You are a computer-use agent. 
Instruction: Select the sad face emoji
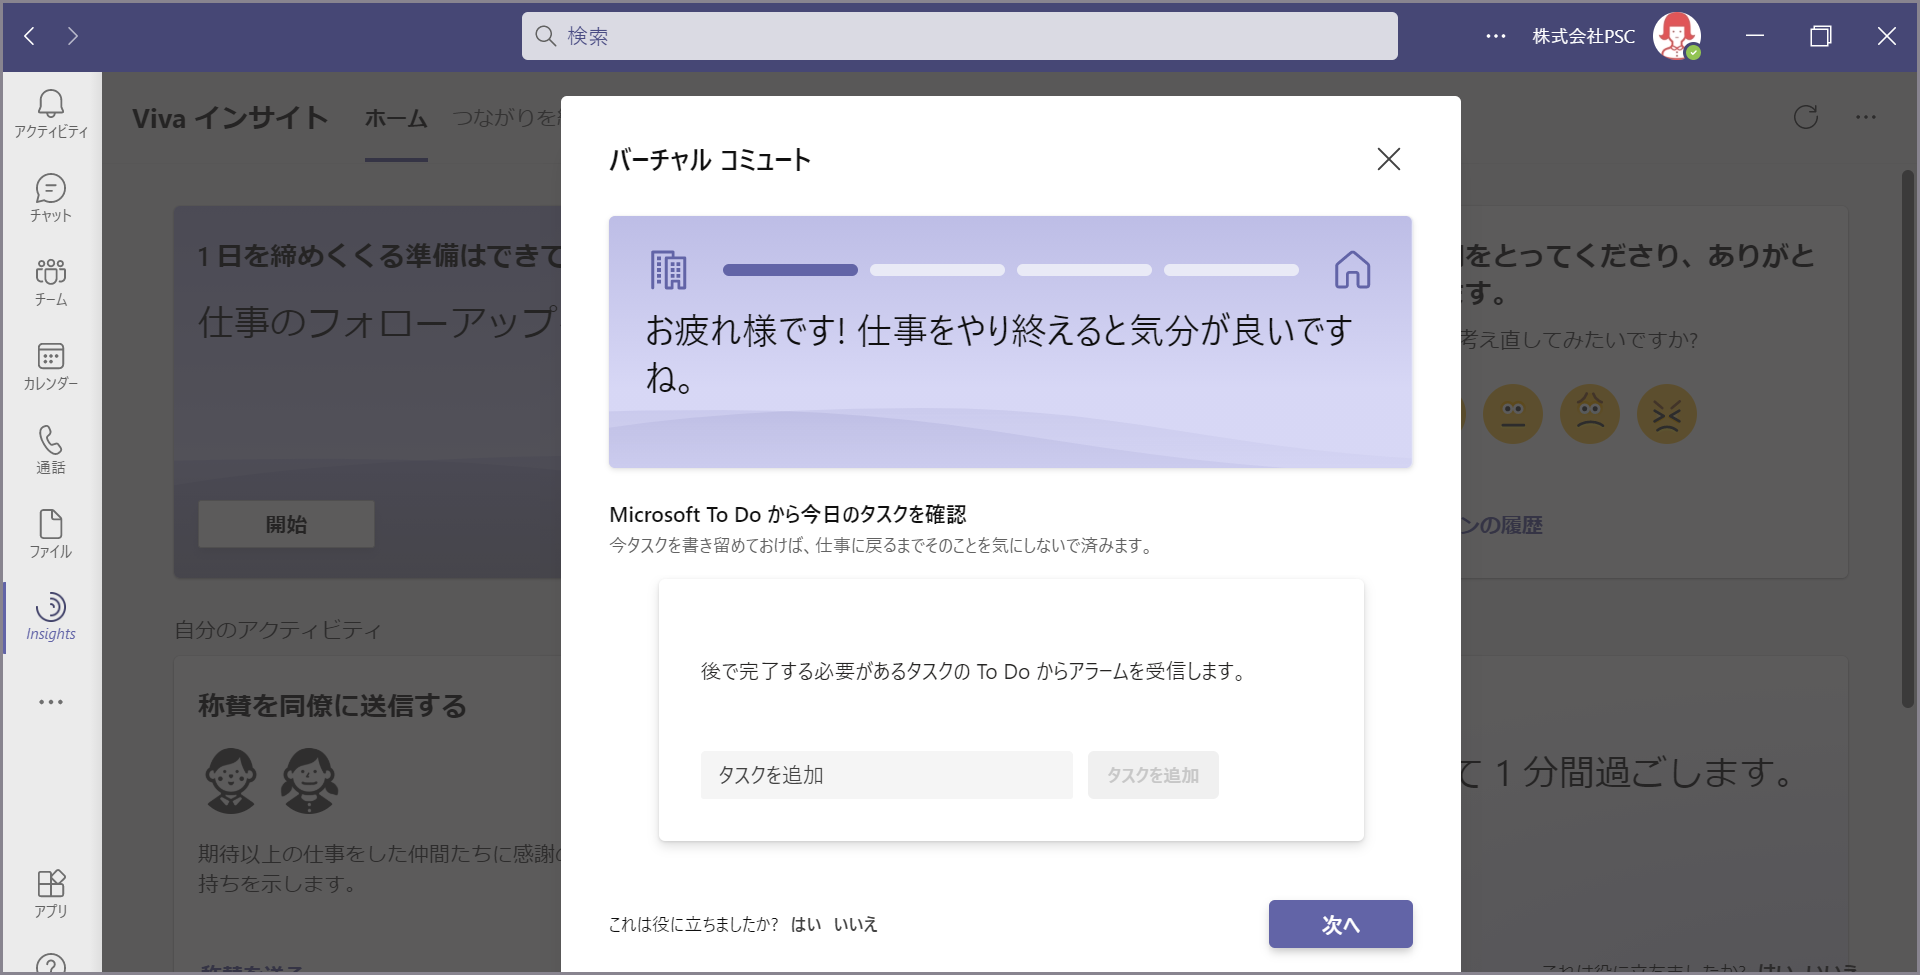1590,414
